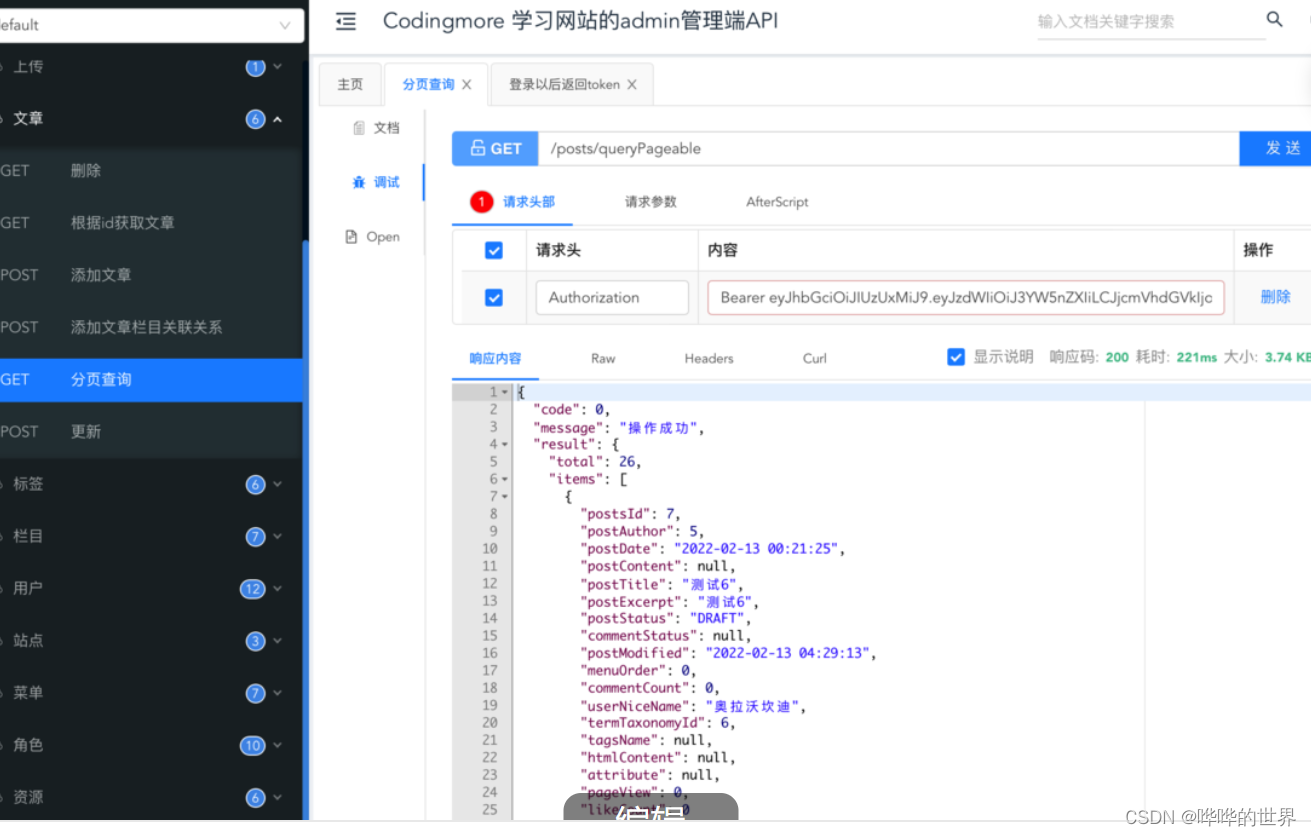Expand the 标签 menu chevron
1311x836 pixels.
pos(278,484)
